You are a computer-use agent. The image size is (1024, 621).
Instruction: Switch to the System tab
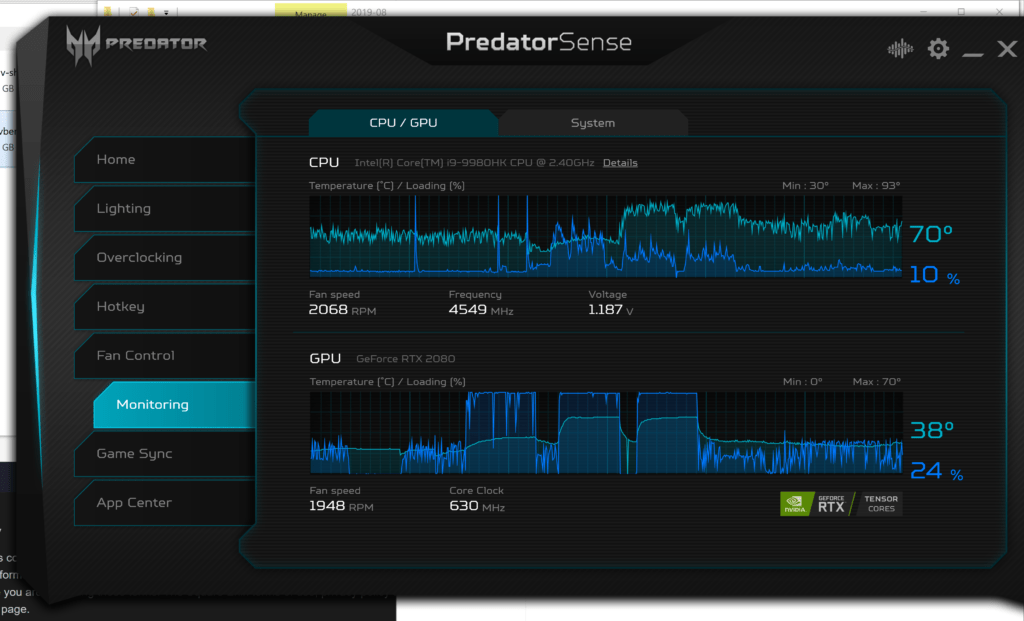(593, 123)
